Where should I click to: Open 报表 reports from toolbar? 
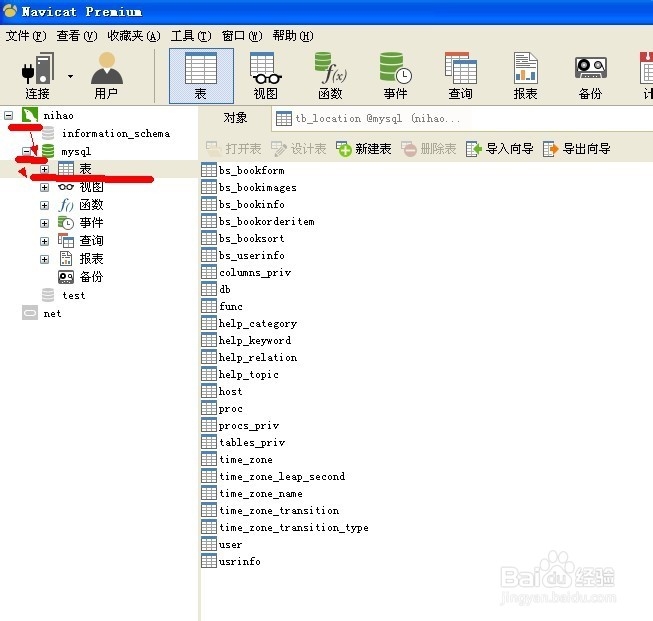tap(525, 76)
